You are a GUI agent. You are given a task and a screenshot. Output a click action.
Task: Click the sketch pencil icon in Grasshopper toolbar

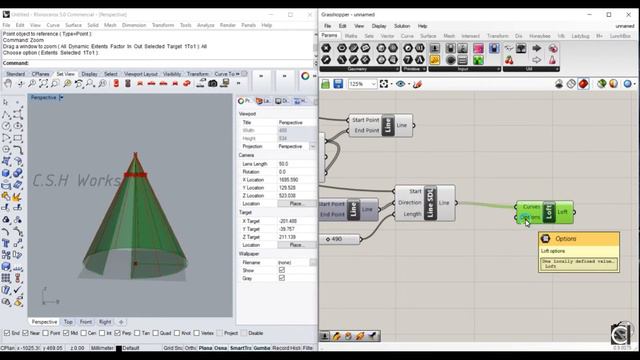pyautogui.click(x=417, y=84)
